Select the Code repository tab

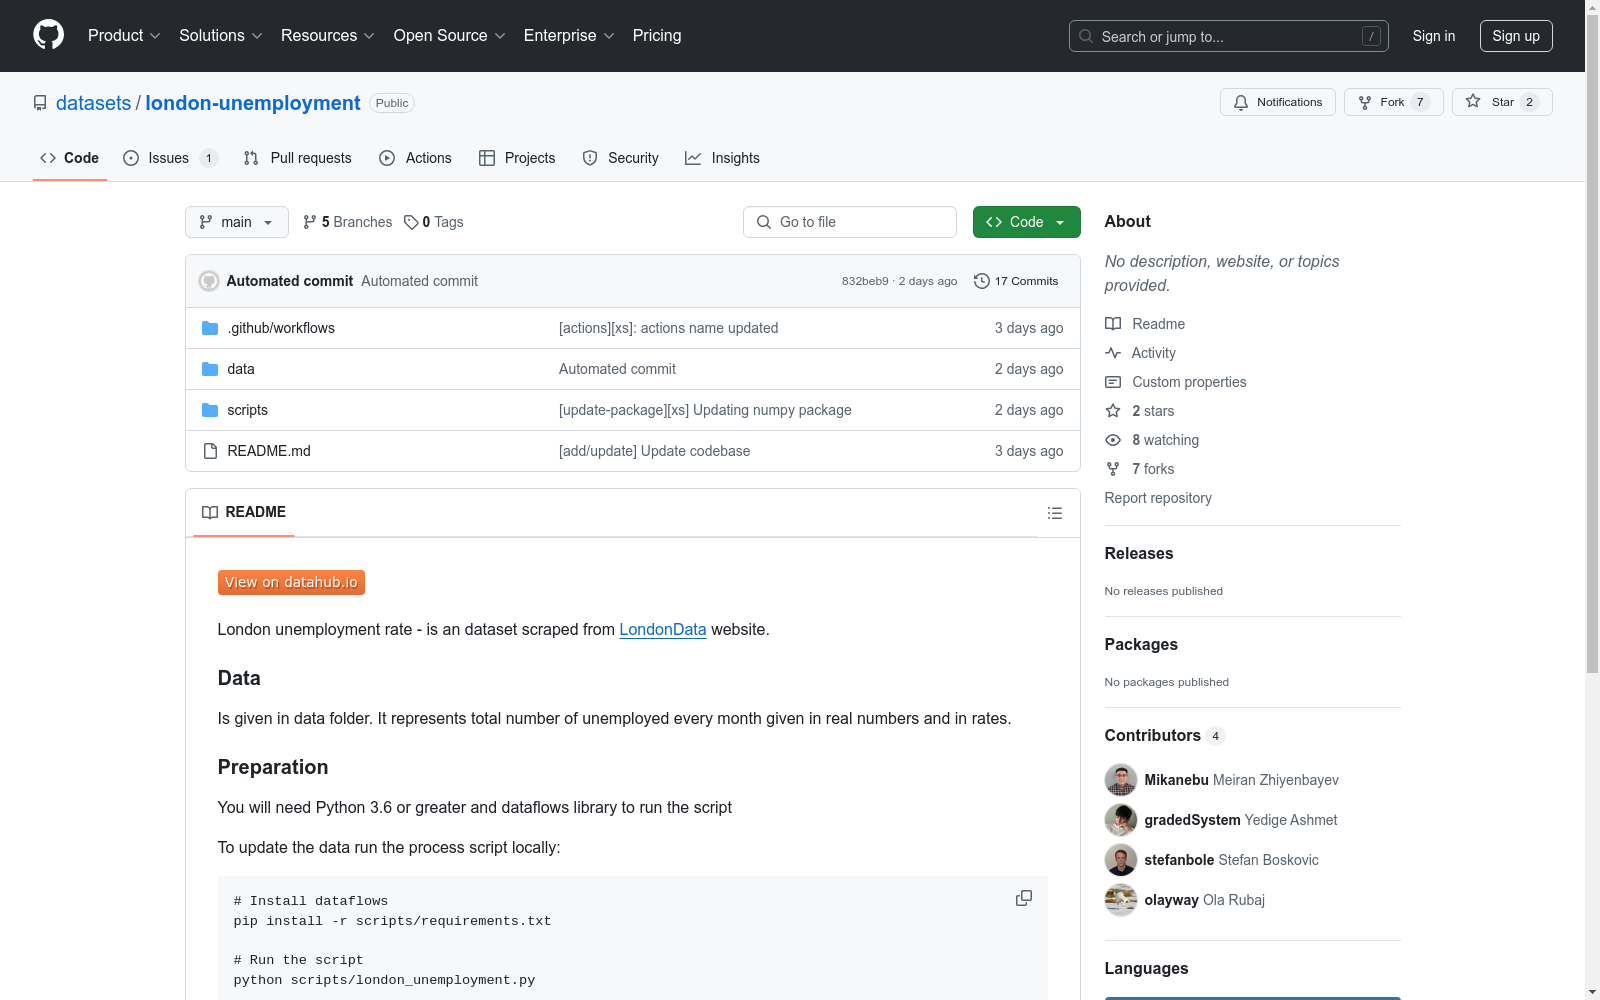coord(70,158)
